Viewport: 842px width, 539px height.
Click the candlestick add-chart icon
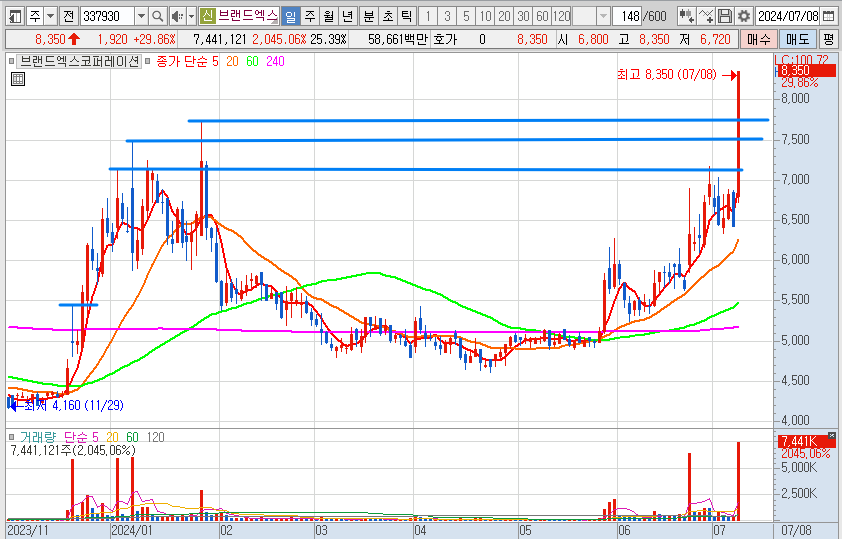click(x=686, y=16)
